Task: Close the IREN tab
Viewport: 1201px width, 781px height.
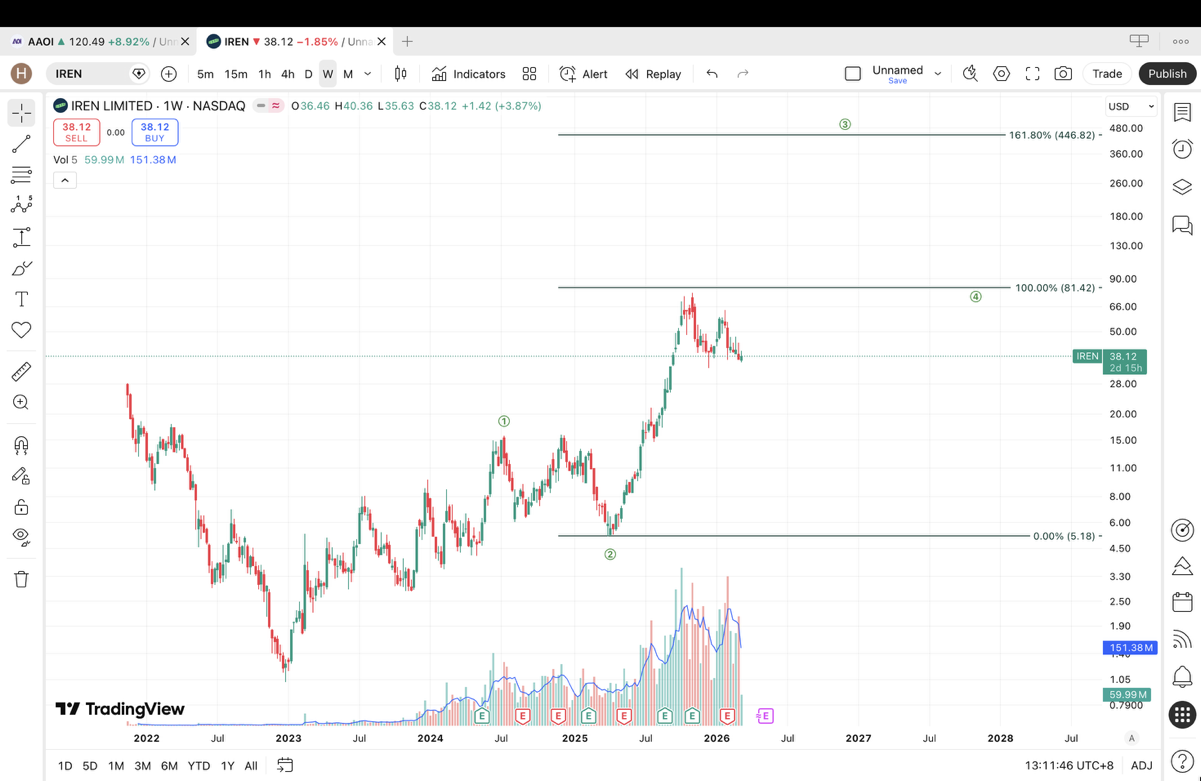Action: point(381,42)
